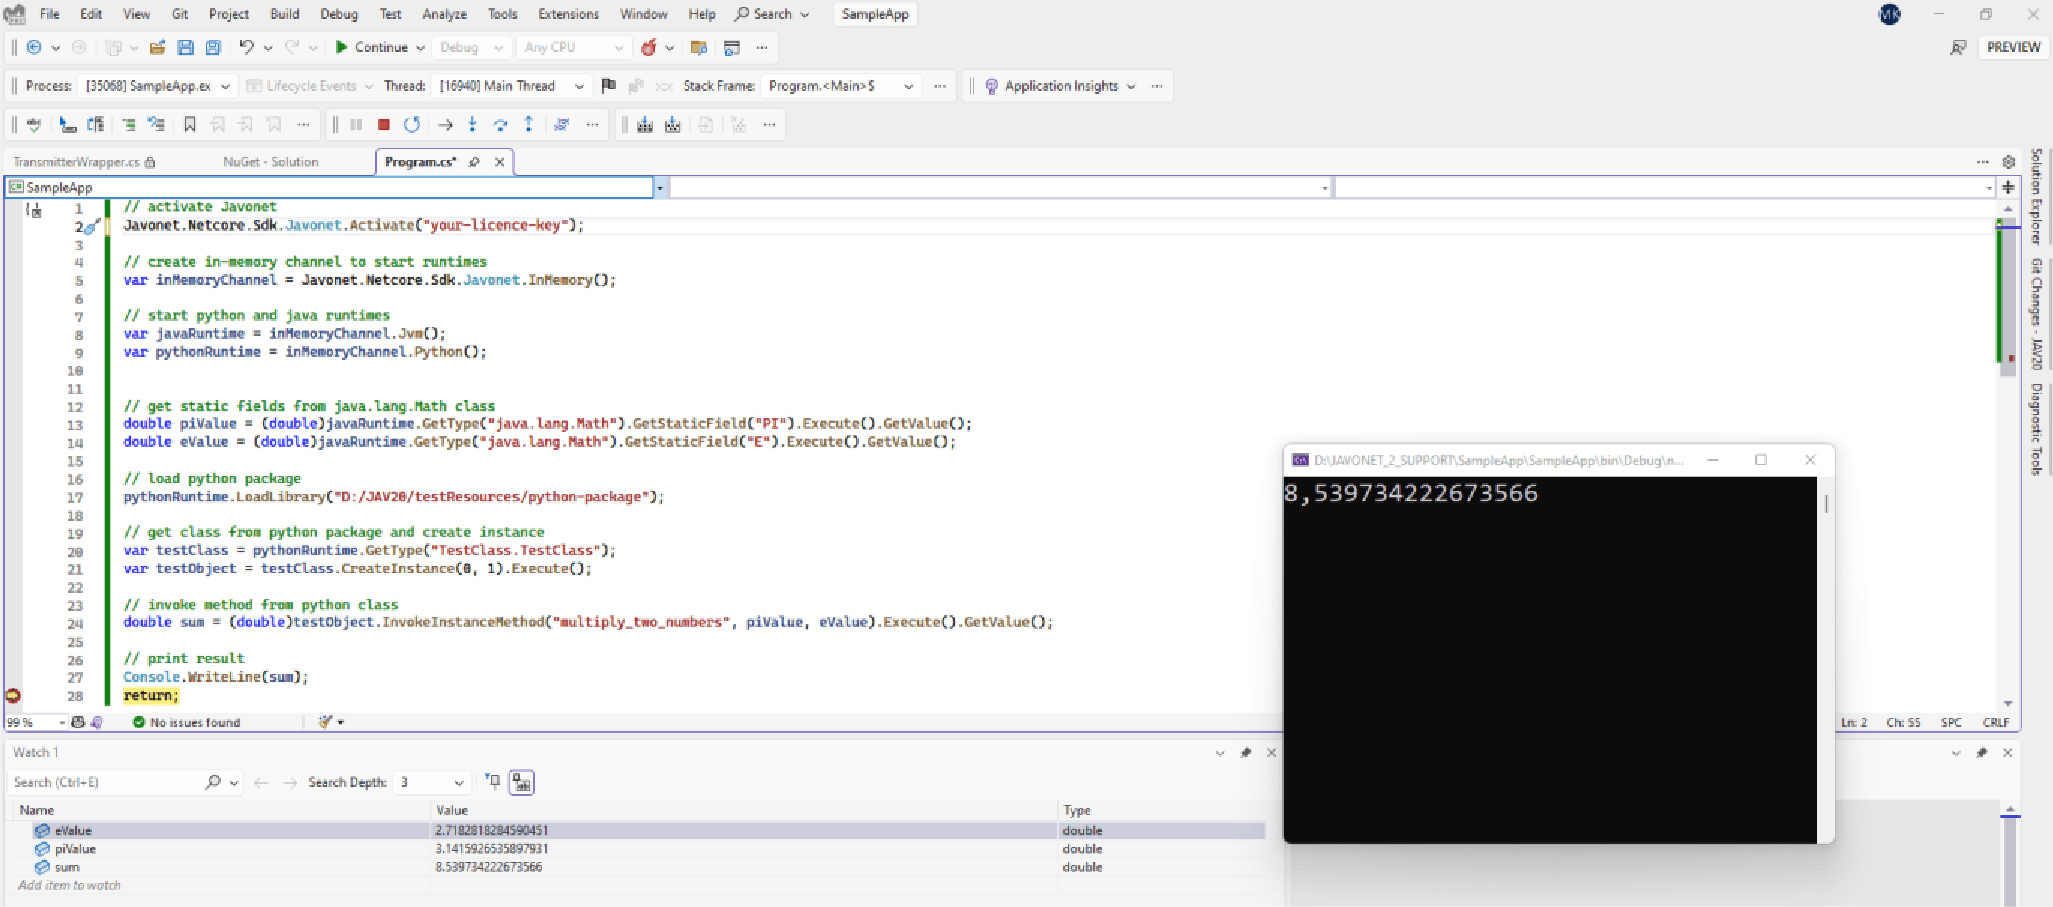The width and height of the screenshot is (2053, 907).
Task: Open the Debug menu
Action: click(x=339, y=14)
